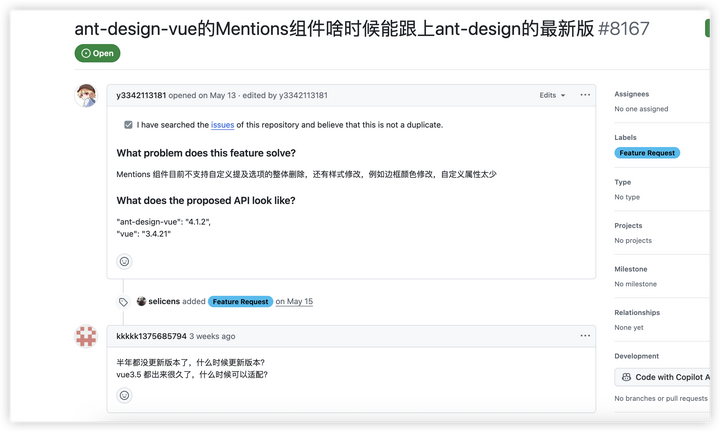
Task: Click selicens's small avatar in the timeline
Action: click(x=141, y=301)
